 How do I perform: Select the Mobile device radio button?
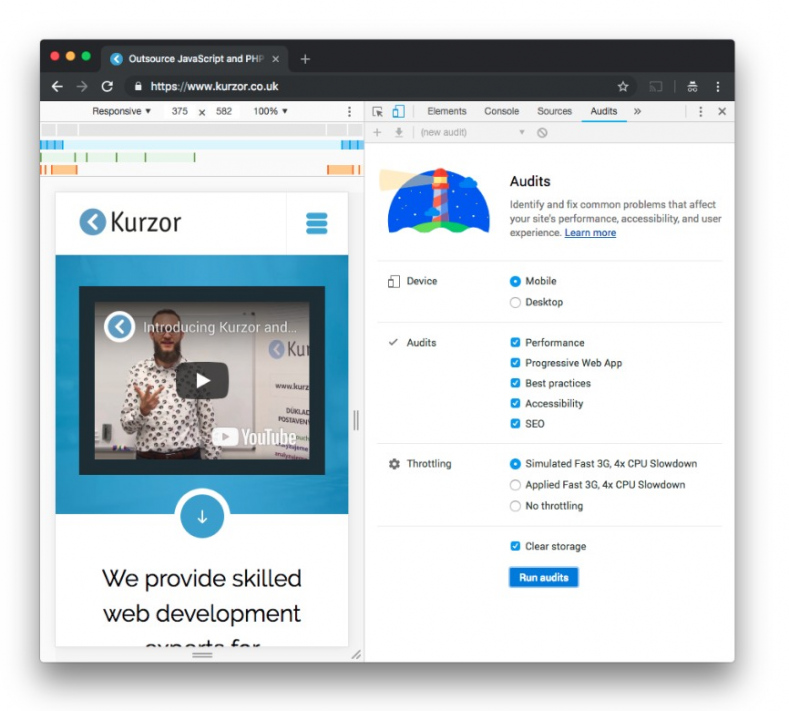pyautogui.click(x=515, y=281)
